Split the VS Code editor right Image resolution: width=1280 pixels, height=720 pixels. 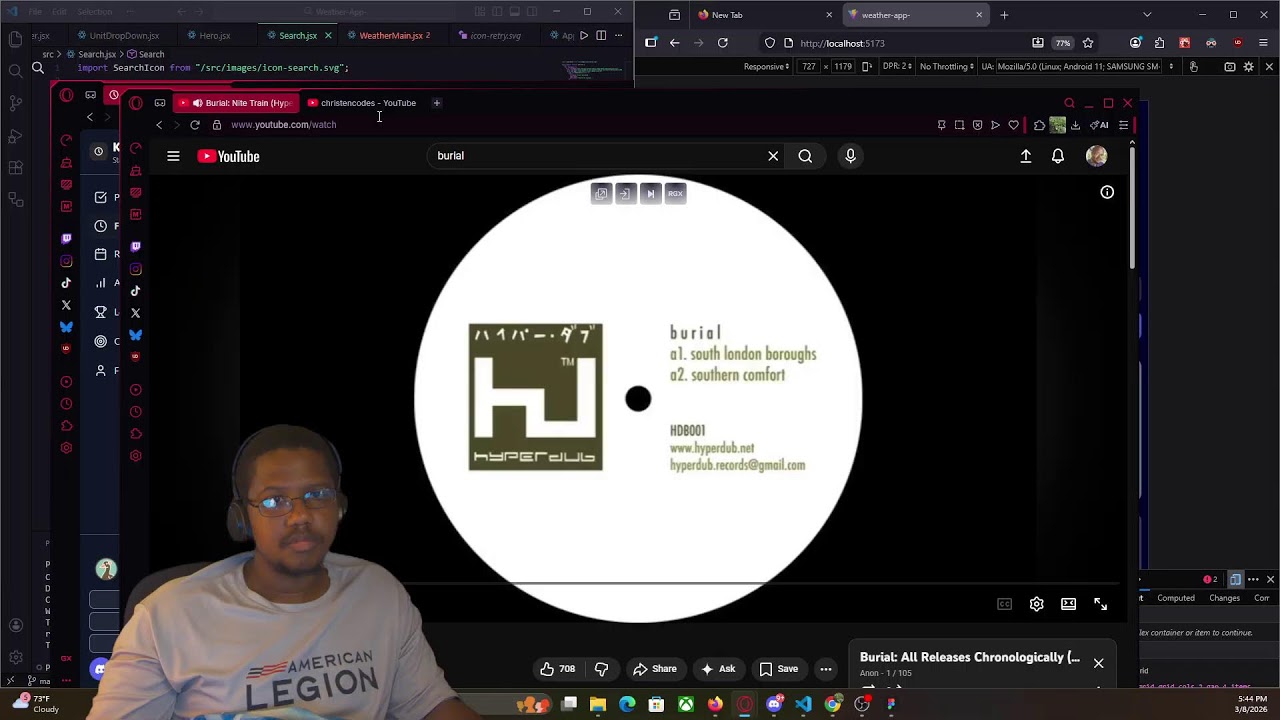coord(601,36)
